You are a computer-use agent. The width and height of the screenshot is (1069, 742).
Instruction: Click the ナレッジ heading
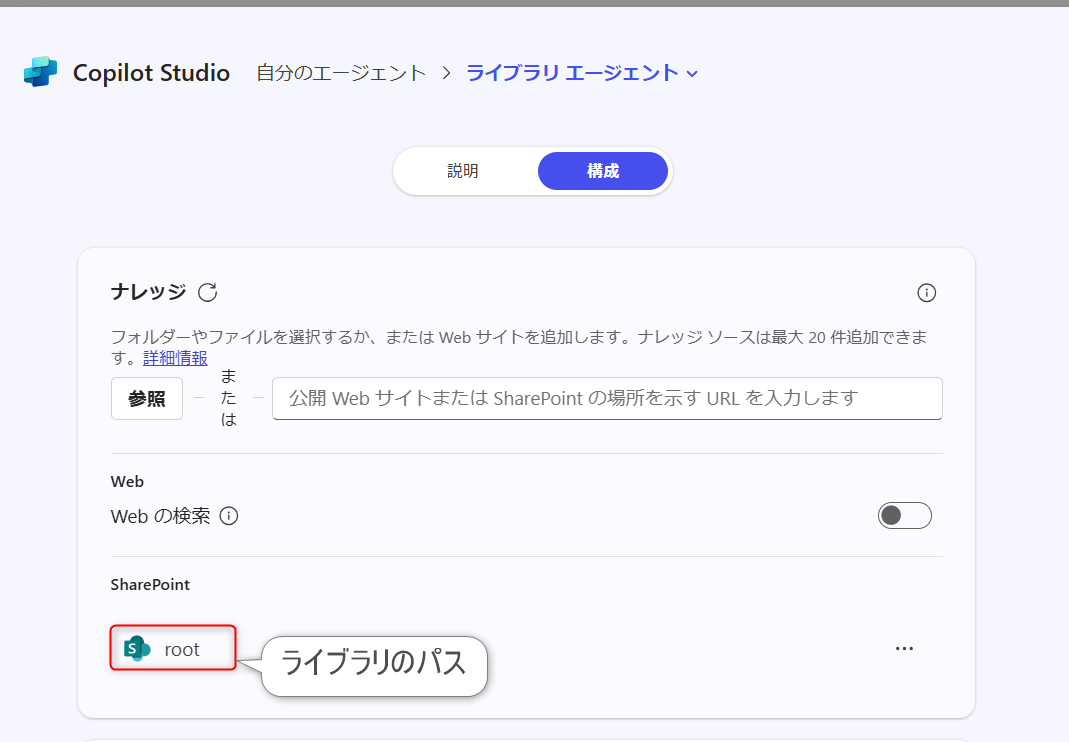[149, 292]
